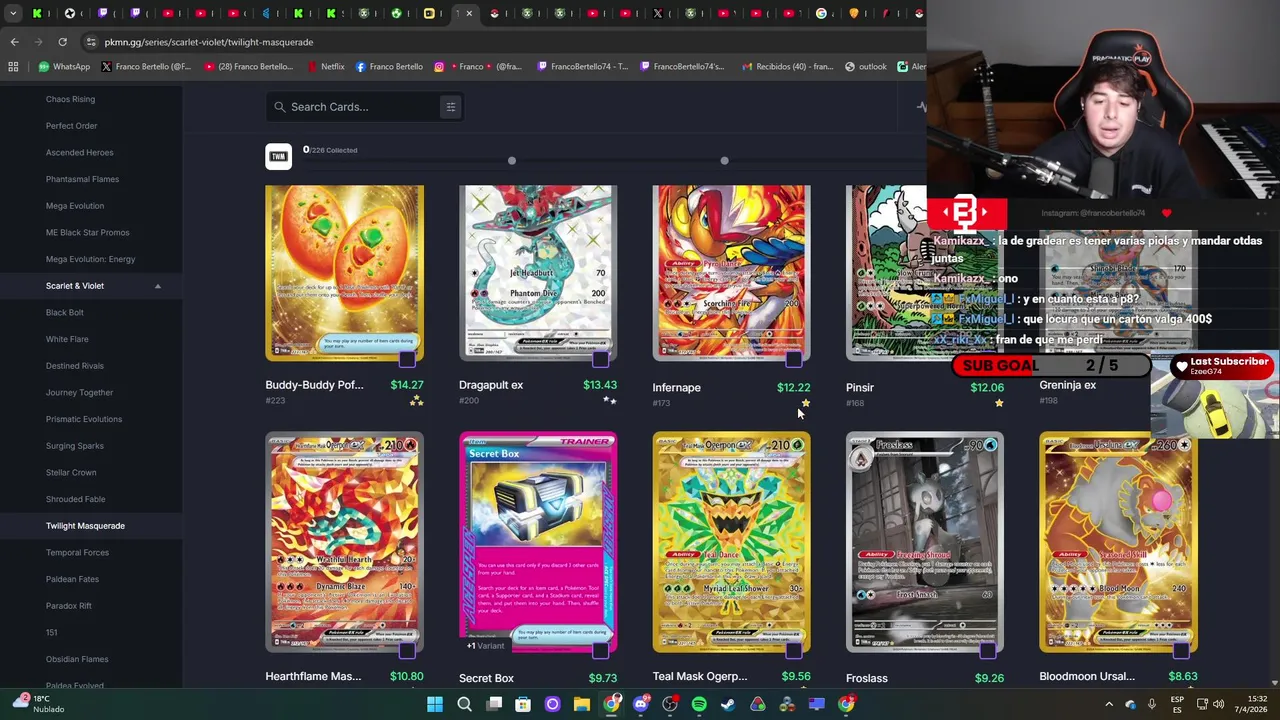The image size is (1280, 720).
Task: Reload the pkmn.gg page
Action: tap(62, 42)
